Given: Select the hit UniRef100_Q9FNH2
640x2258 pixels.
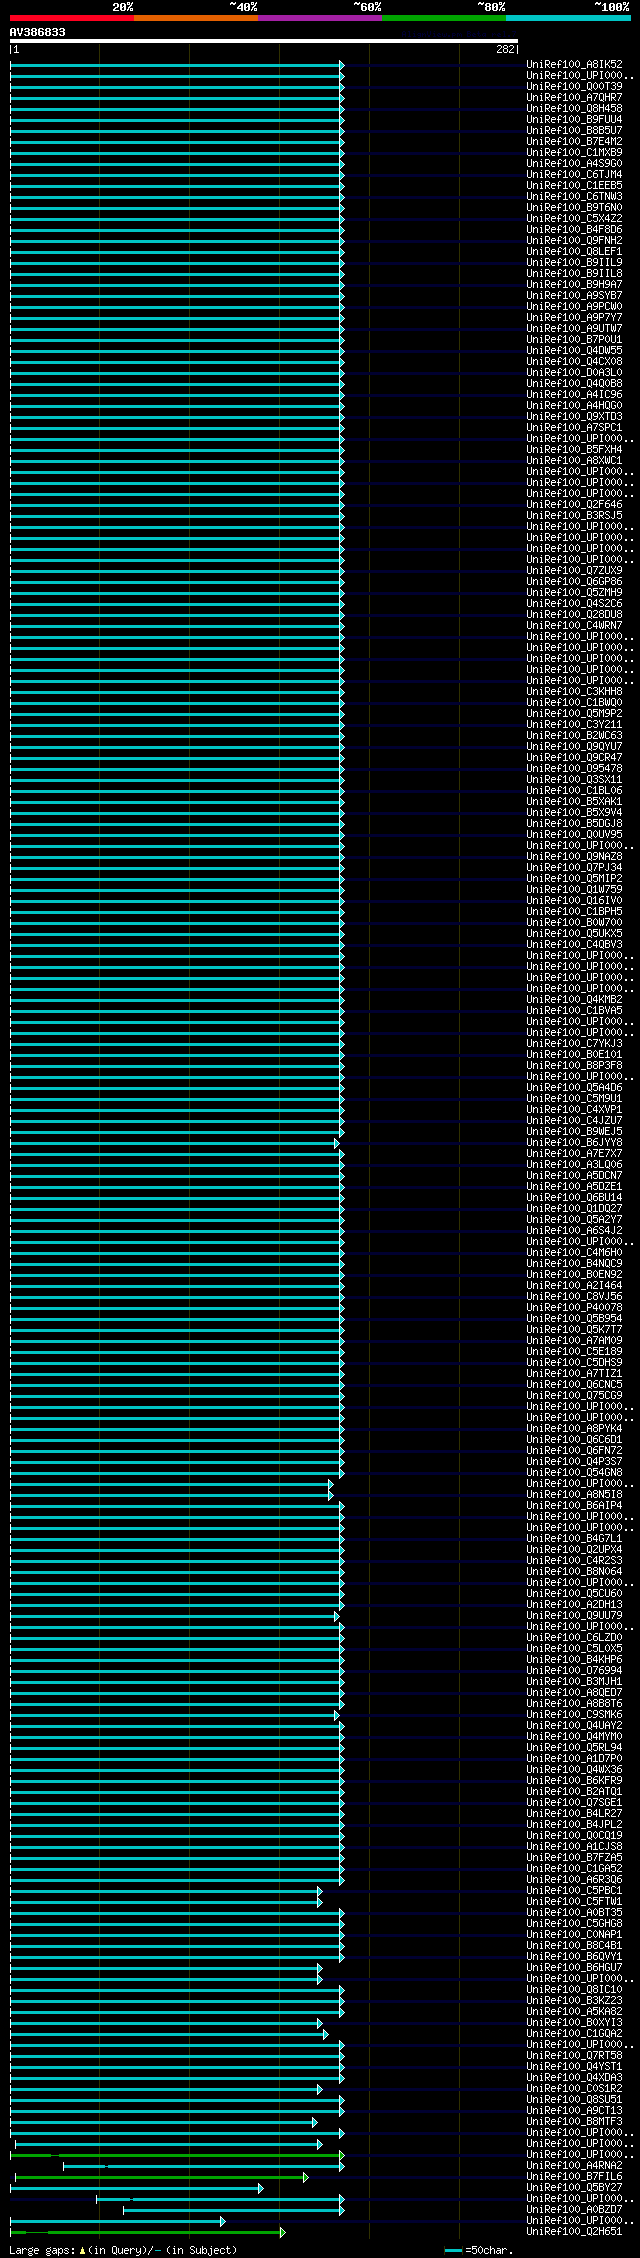Looking at the screenshot, I should [574, 241].
